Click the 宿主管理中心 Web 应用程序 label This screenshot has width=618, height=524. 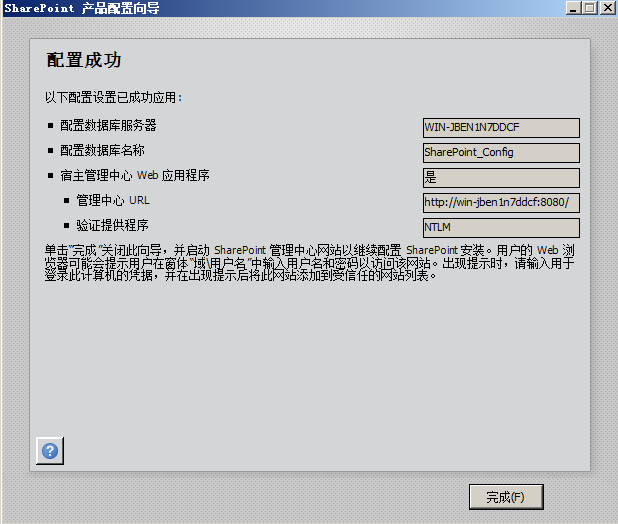click(135, 175)
